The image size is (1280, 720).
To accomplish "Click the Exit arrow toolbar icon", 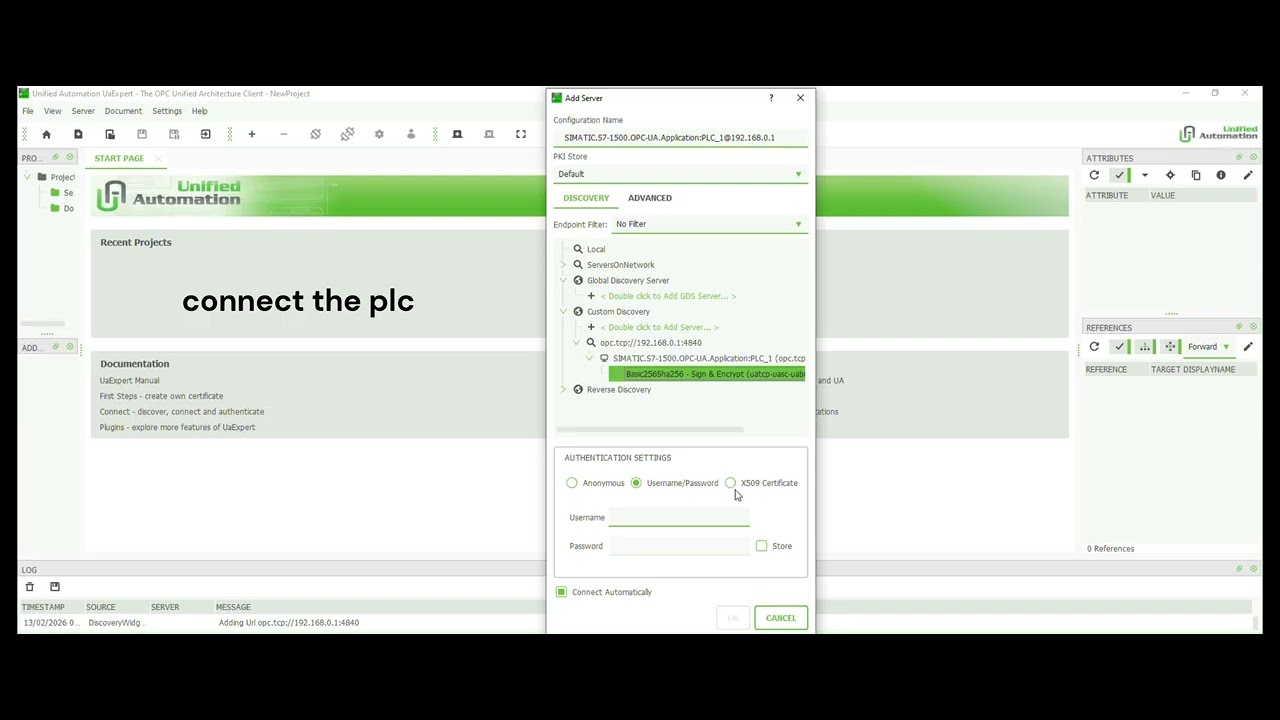I will 205,134.
